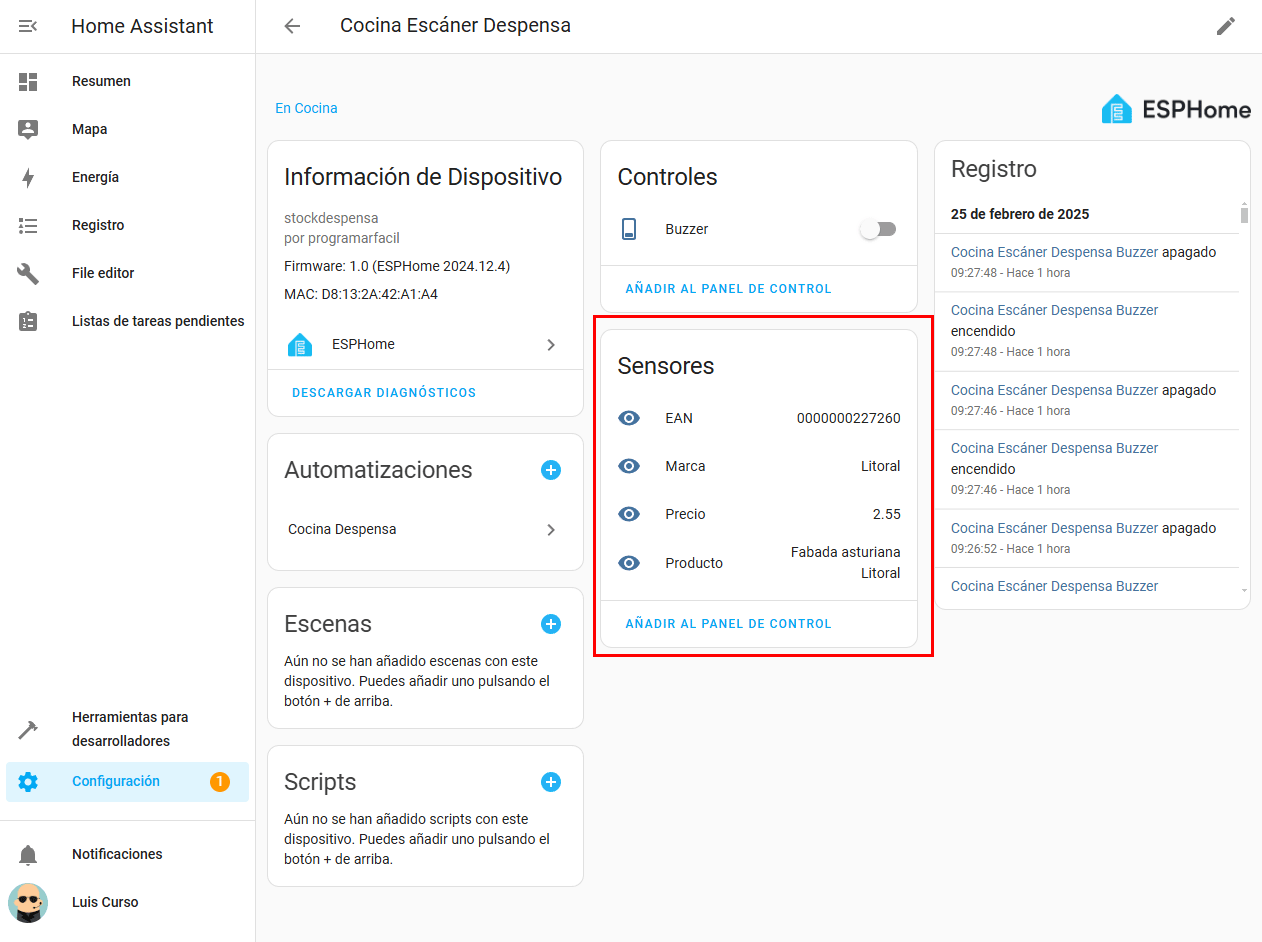Click the pencil edit icon for the device

coord(1225,26)
